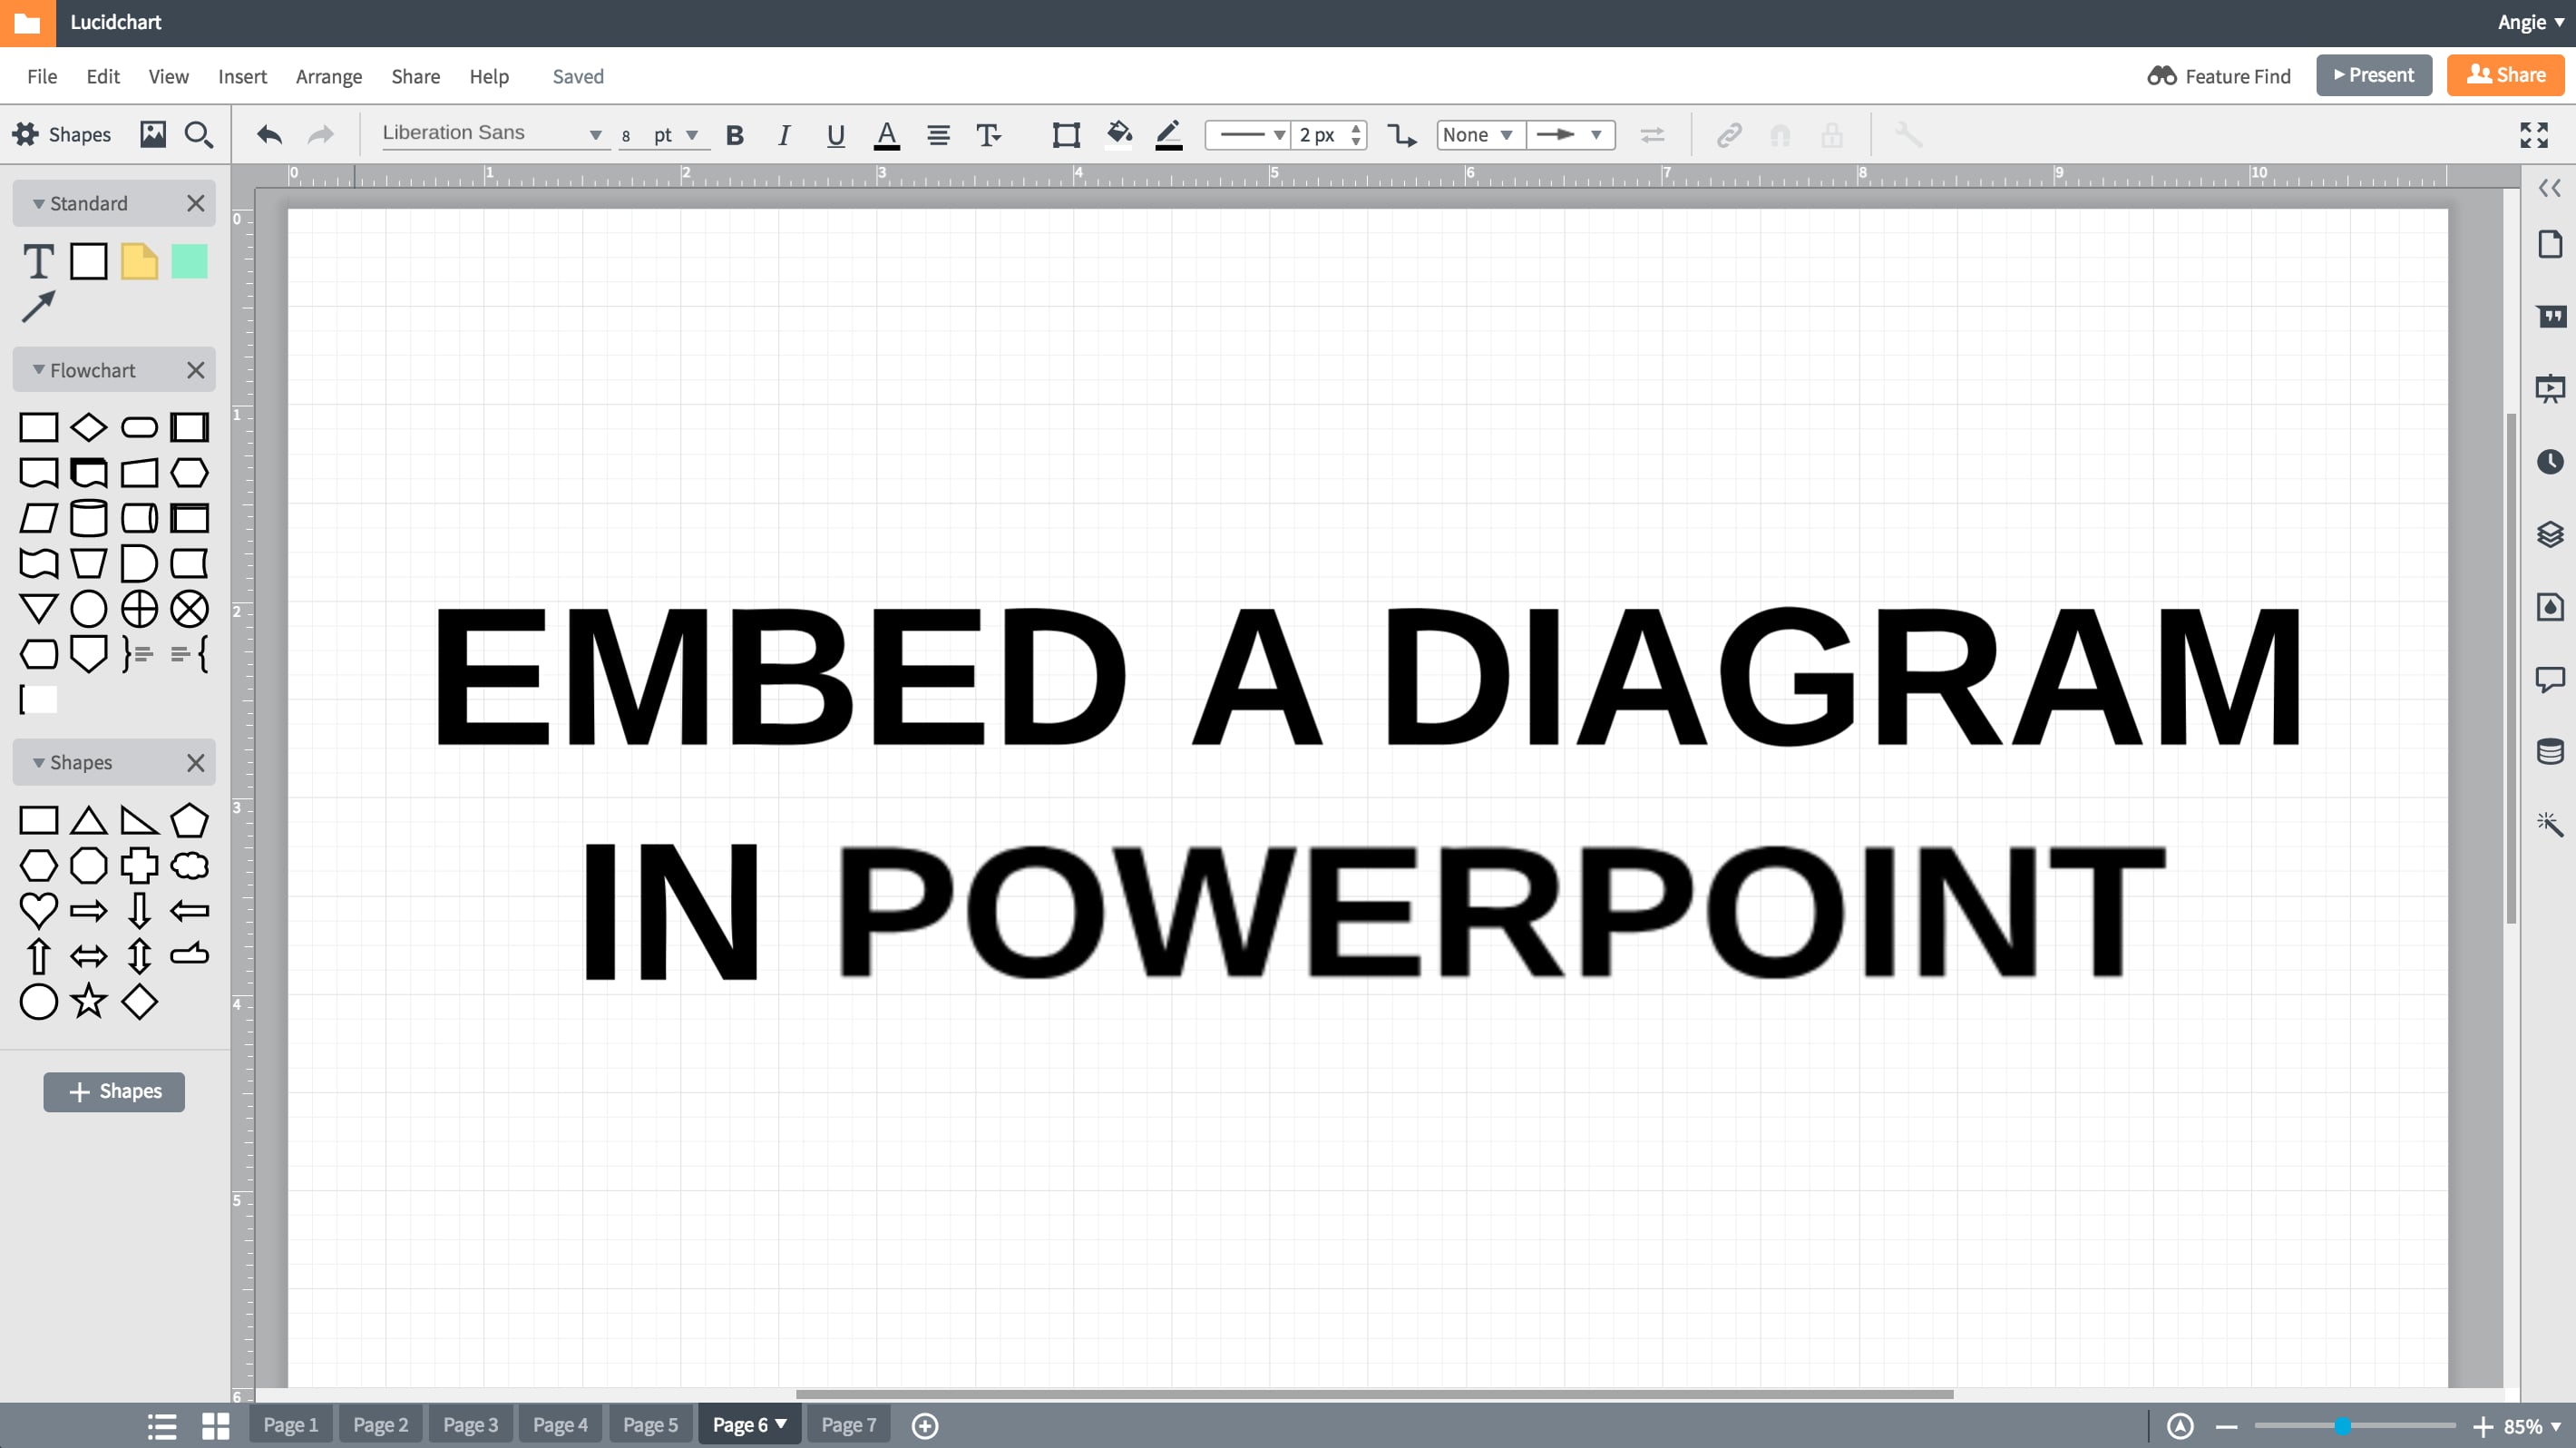Toggle italic formatting
2576x1448 pixels.
(784, 134)
